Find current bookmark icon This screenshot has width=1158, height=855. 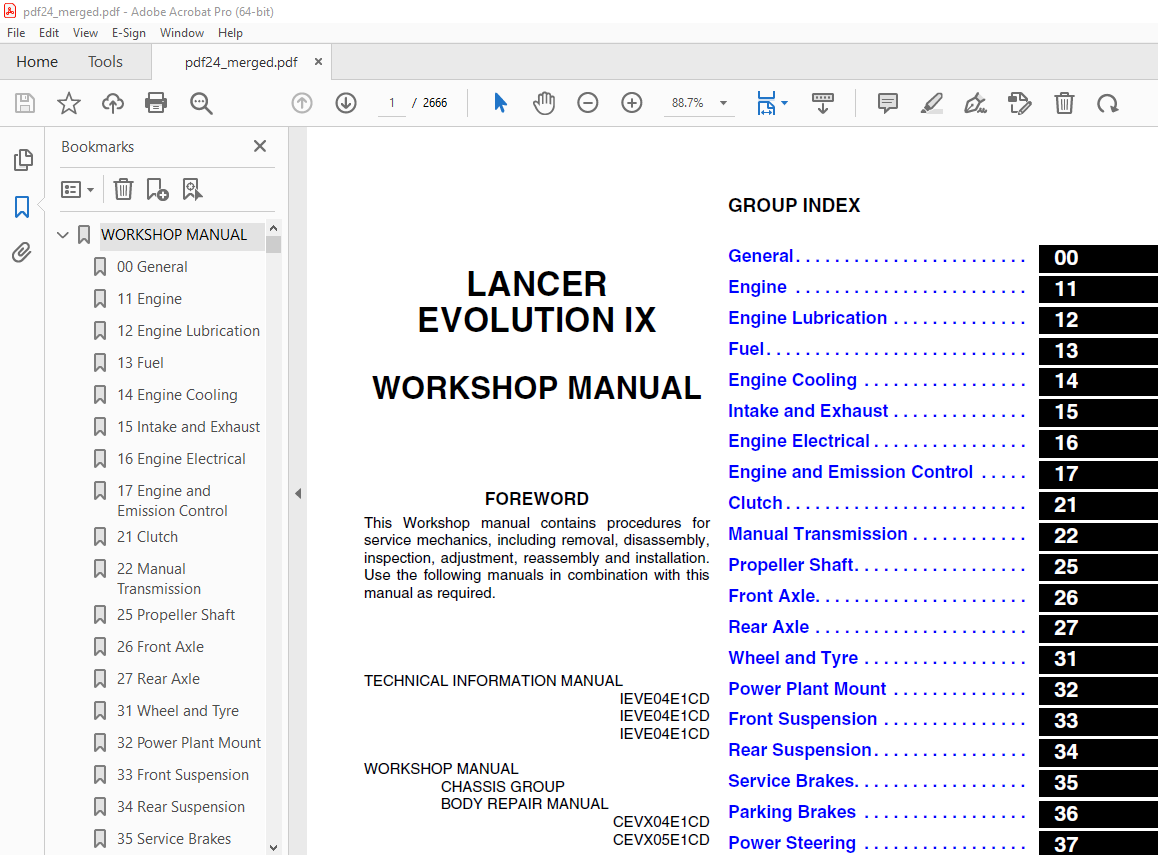(x=192, y=190)
